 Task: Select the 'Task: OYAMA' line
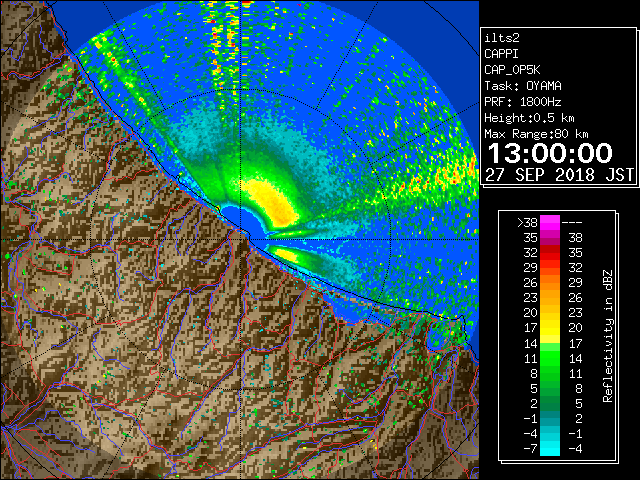point(523,86)
